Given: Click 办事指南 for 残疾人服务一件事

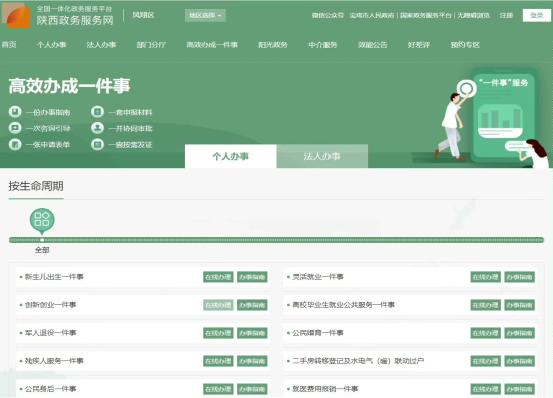Looking at the screenshot, I should click(252, 361).
